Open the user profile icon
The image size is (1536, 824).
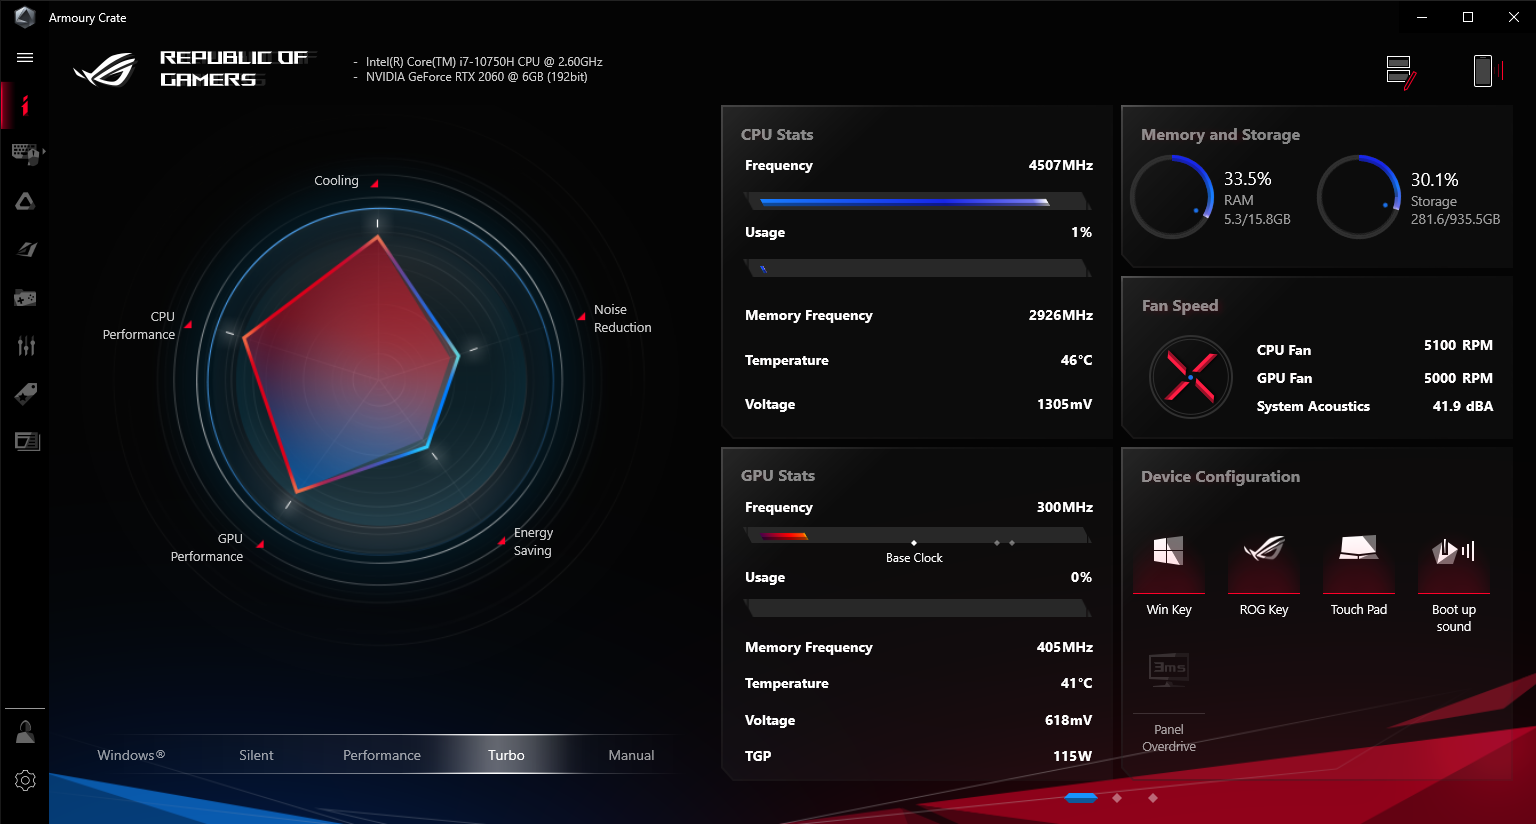click(25, 733)
